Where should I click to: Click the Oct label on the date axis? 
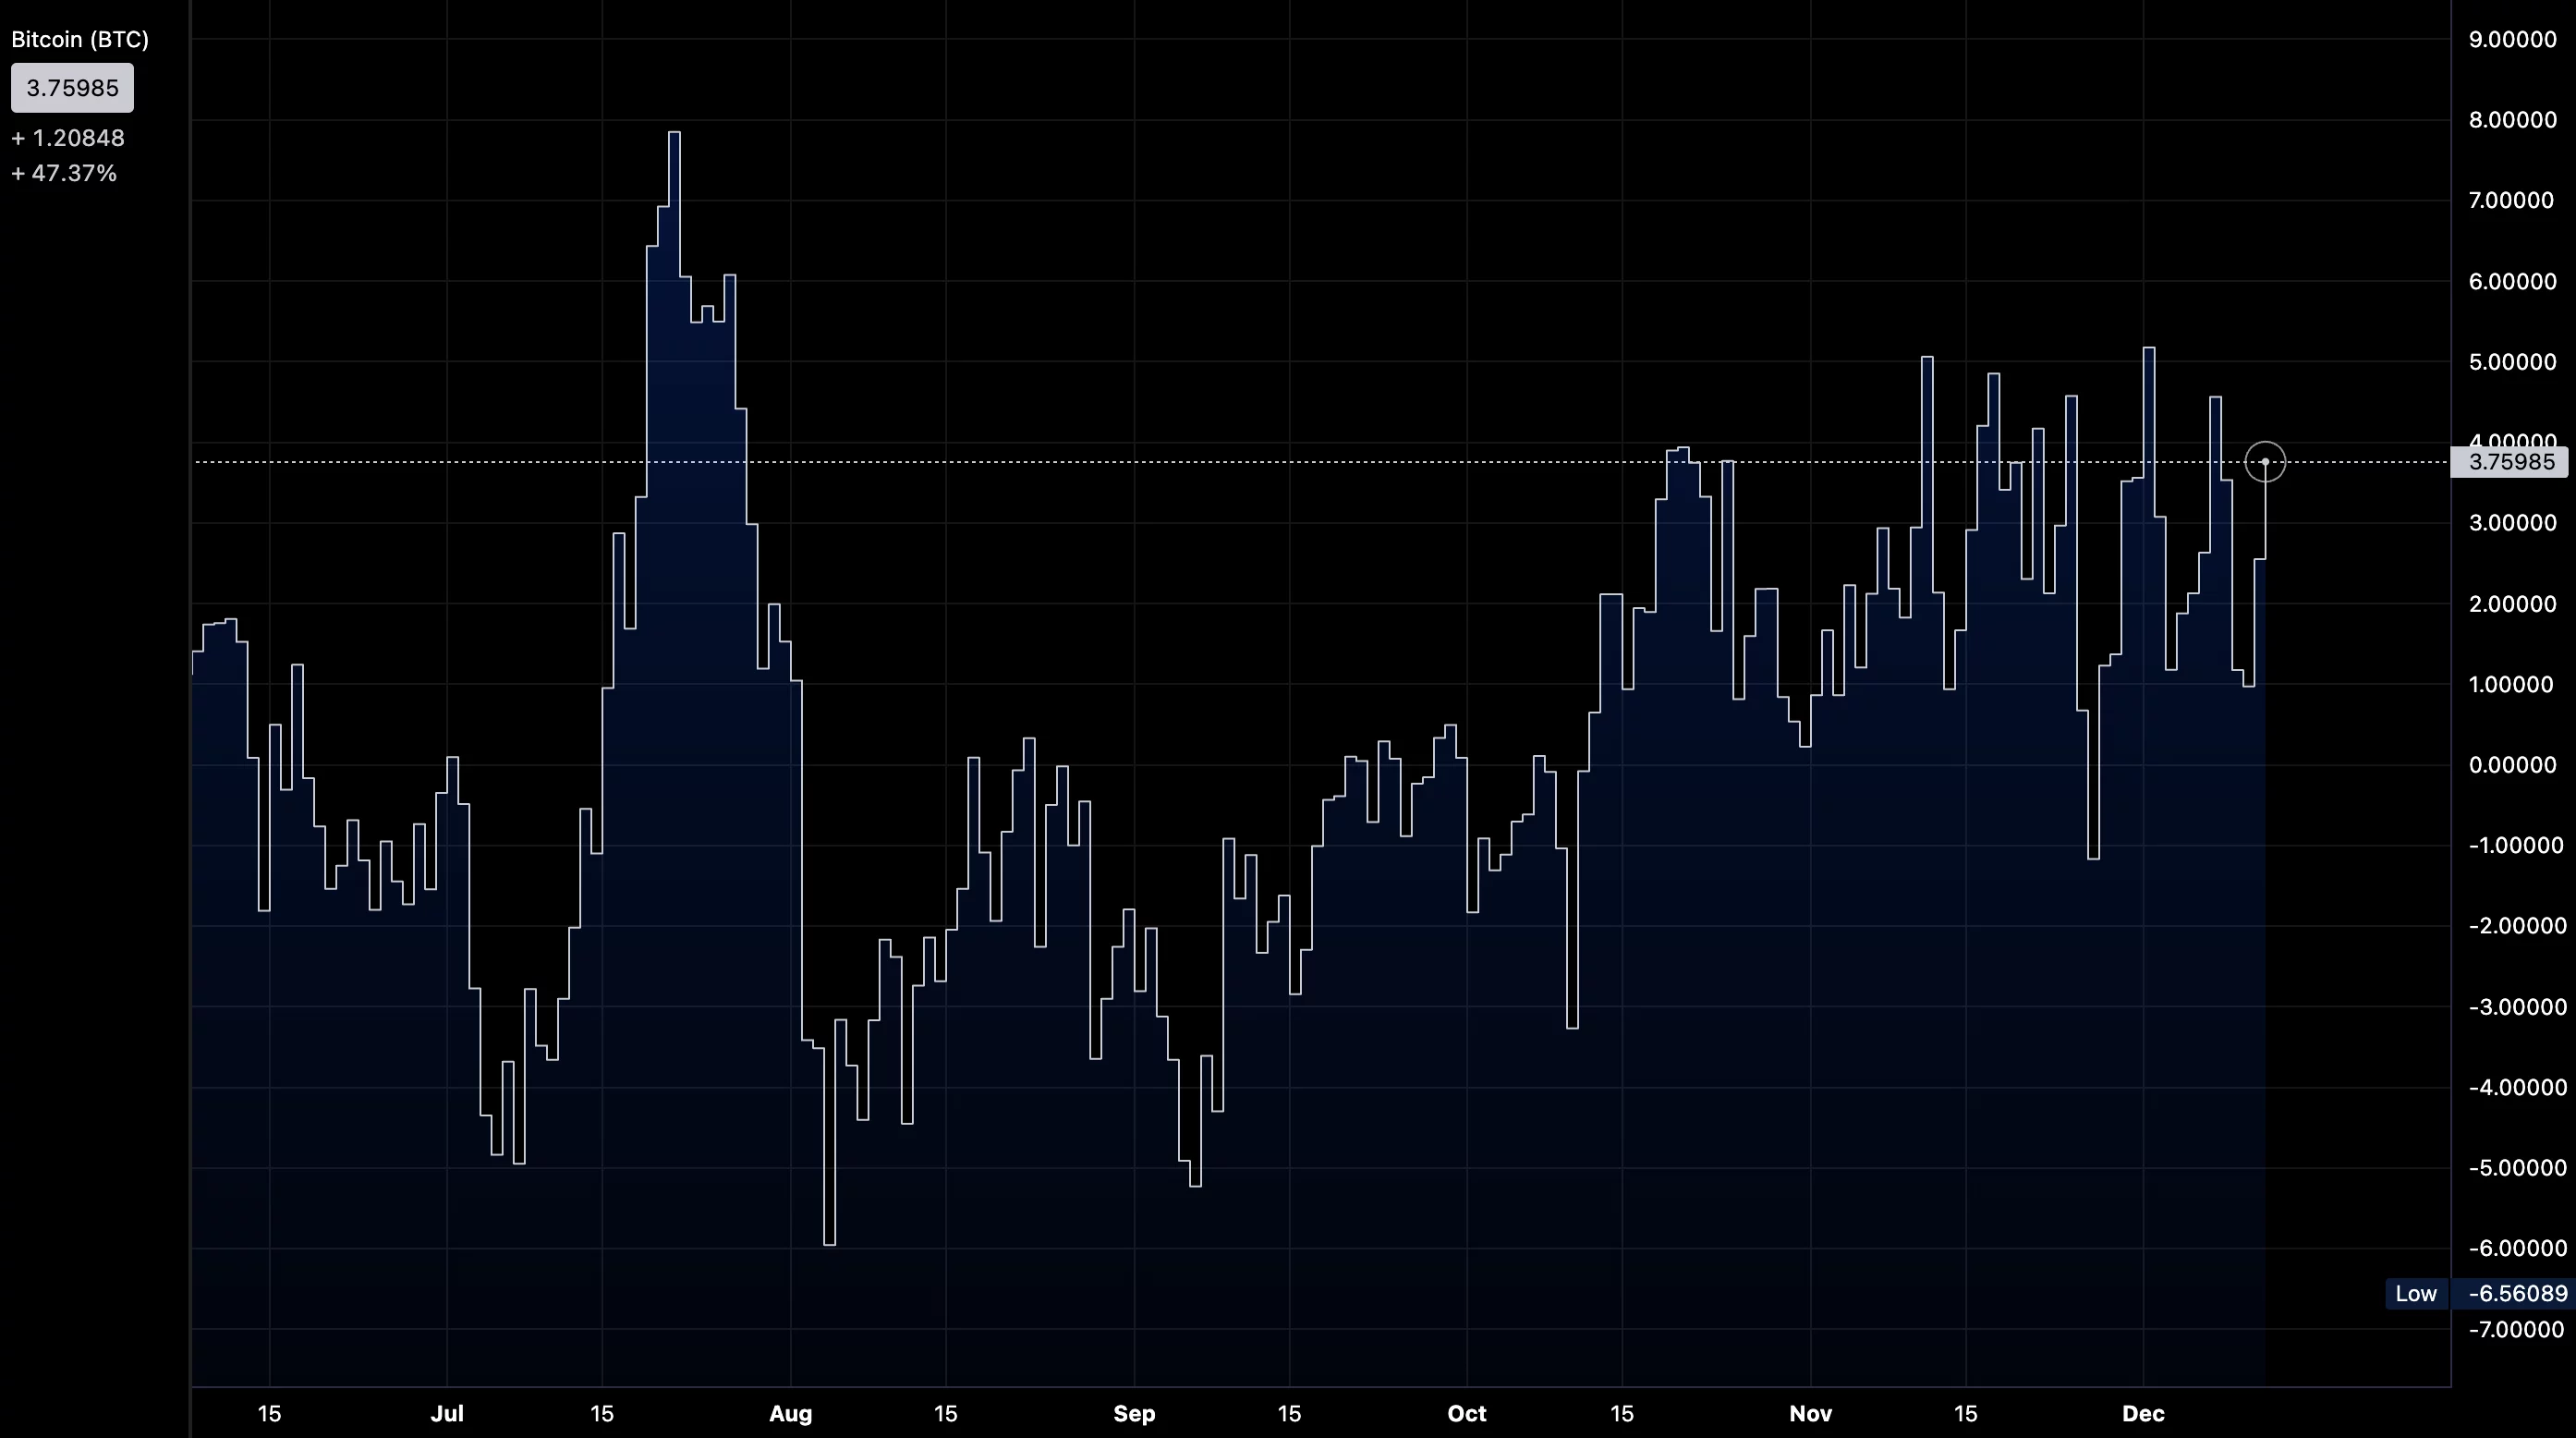(x=1468, y=1414)
